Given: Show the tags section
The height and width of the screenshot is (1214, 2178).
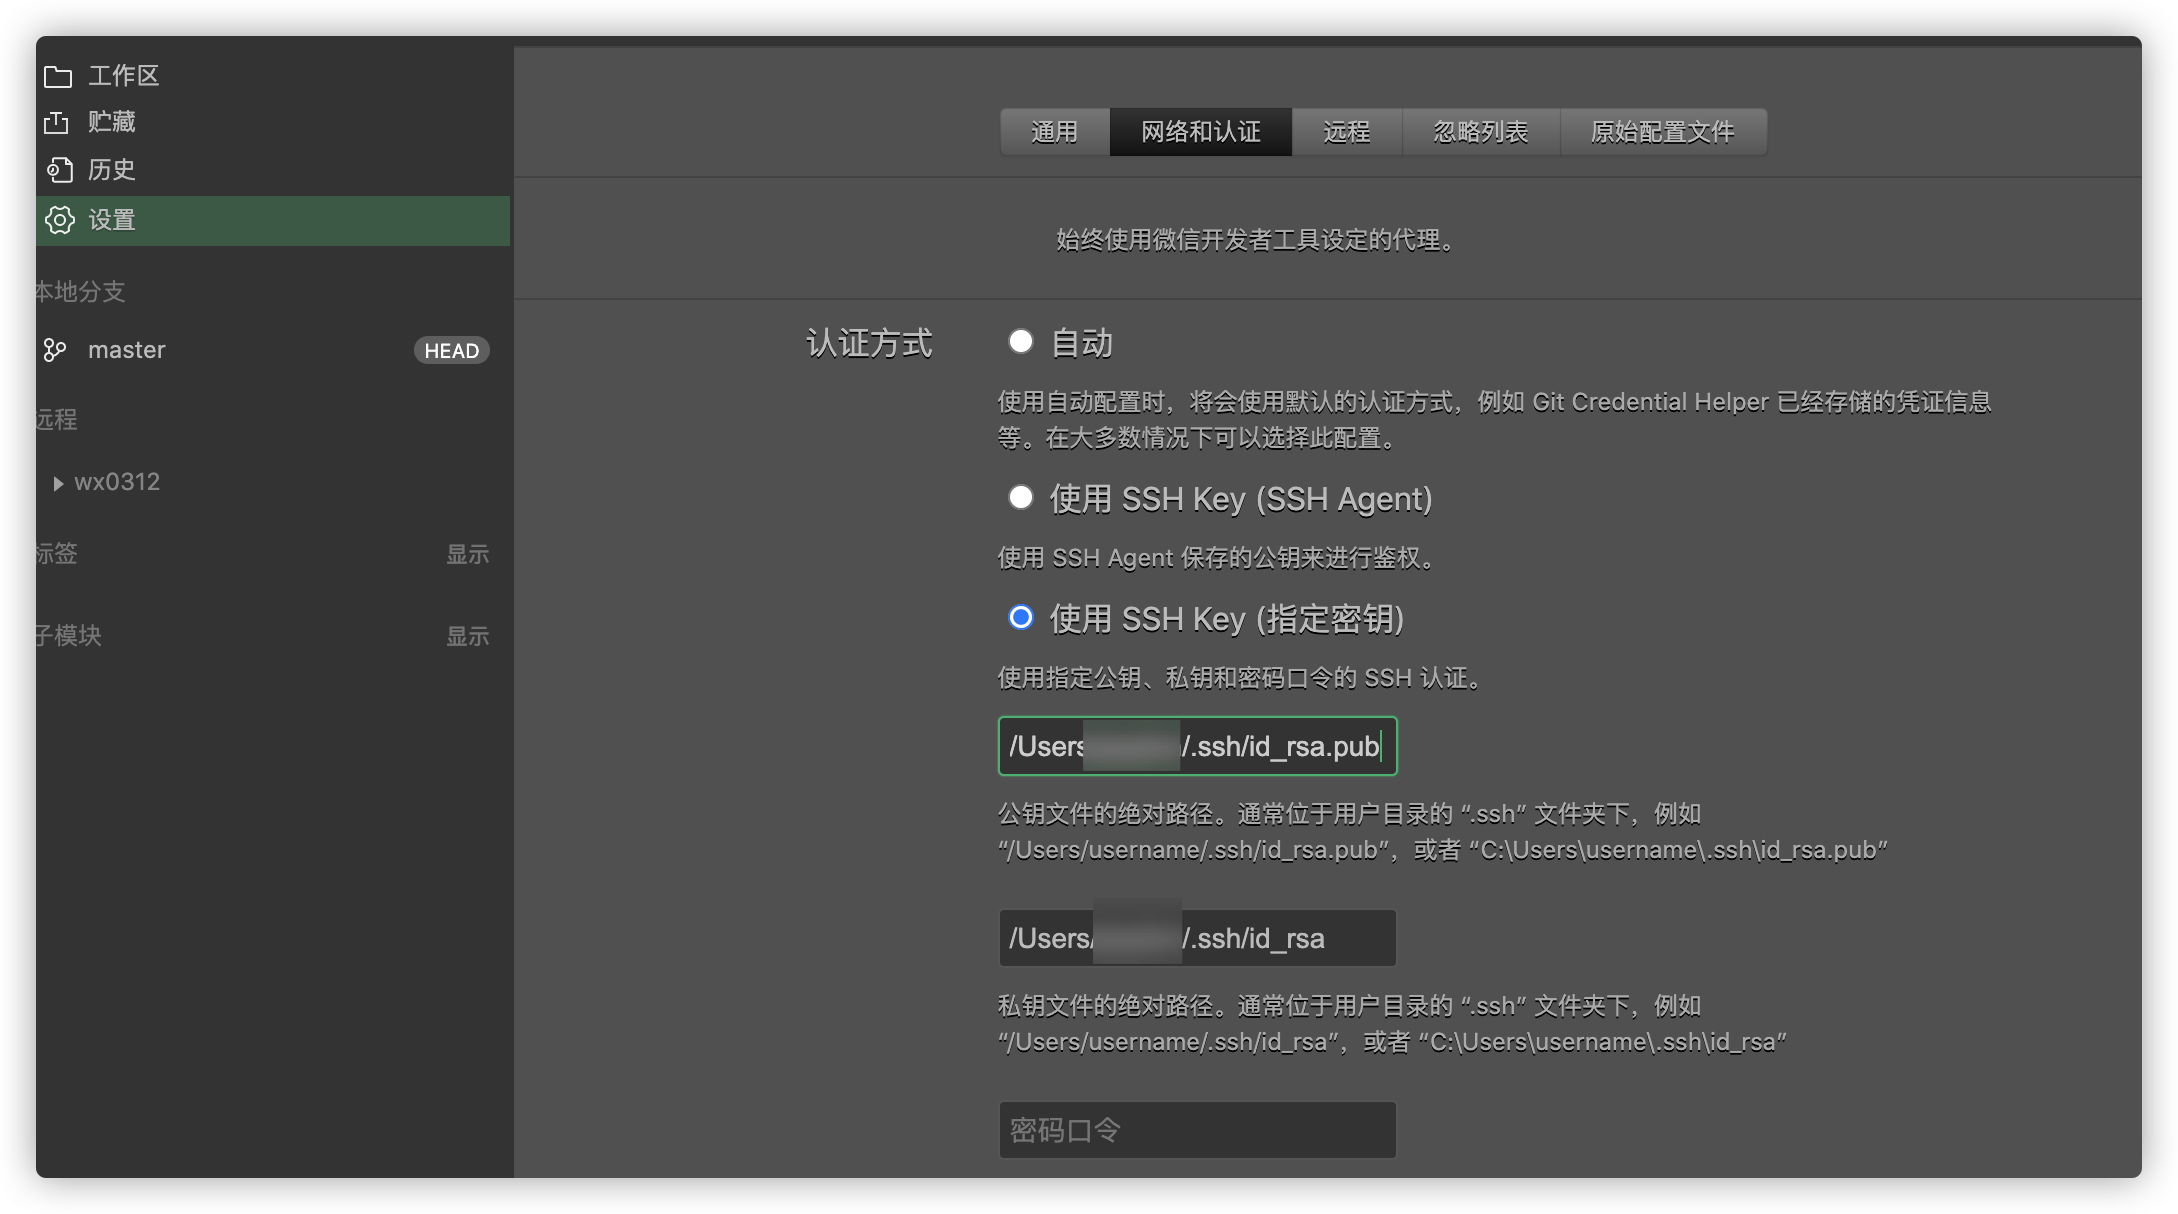Looking at the screenshot, I should 467,554.
